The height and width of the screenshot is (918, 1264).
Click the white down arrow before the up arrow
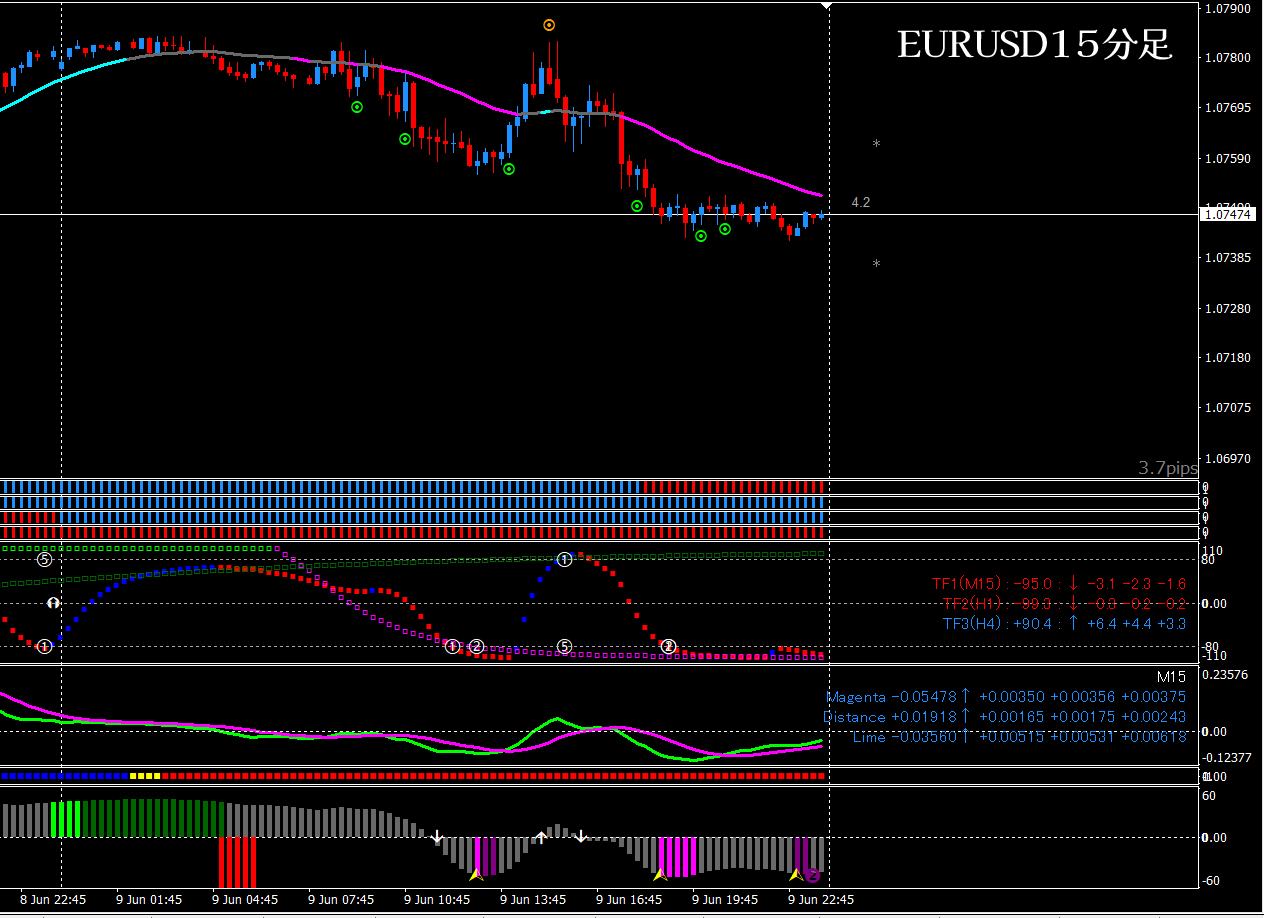[437, 836]
